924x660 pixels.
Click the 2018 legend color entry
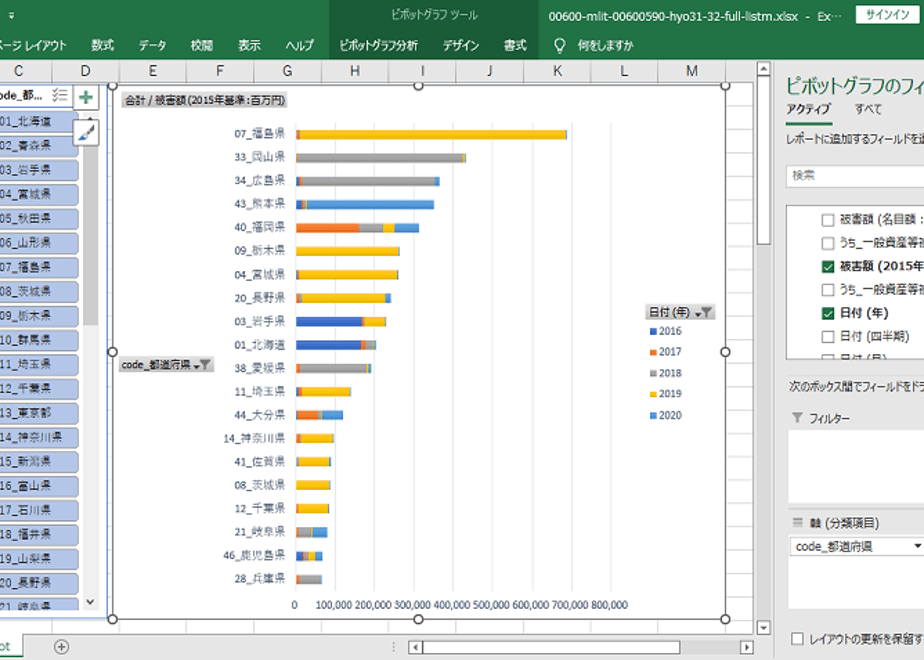tap(665, 373)
